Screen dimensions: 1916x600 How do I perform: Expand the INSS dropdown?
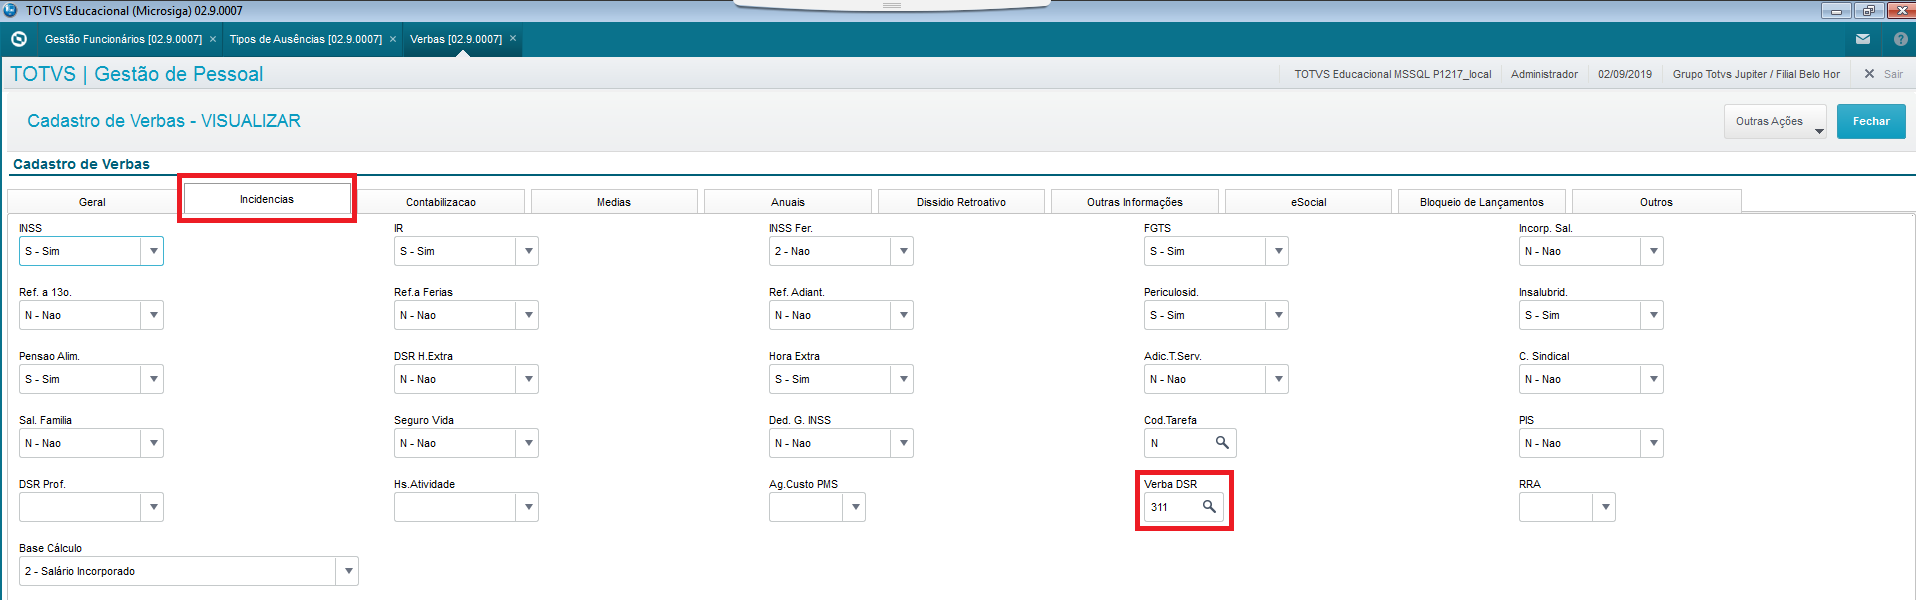point(153,251)
